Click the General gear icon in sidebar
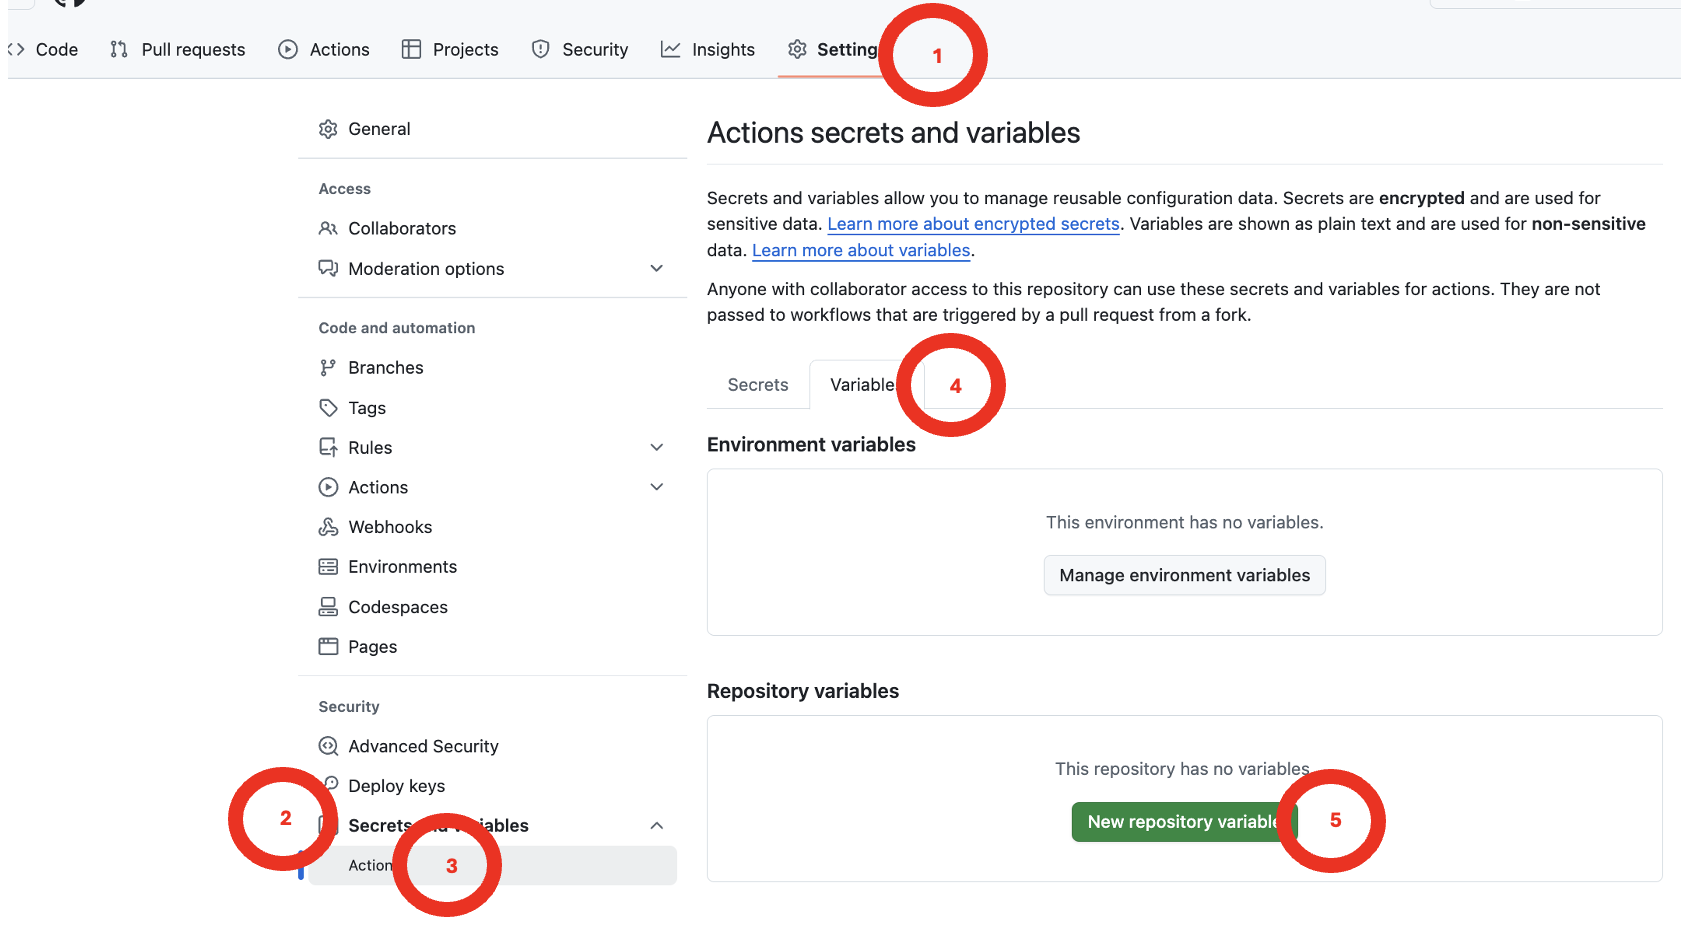This screenshot has width=1681, height=928. [328, 129]
